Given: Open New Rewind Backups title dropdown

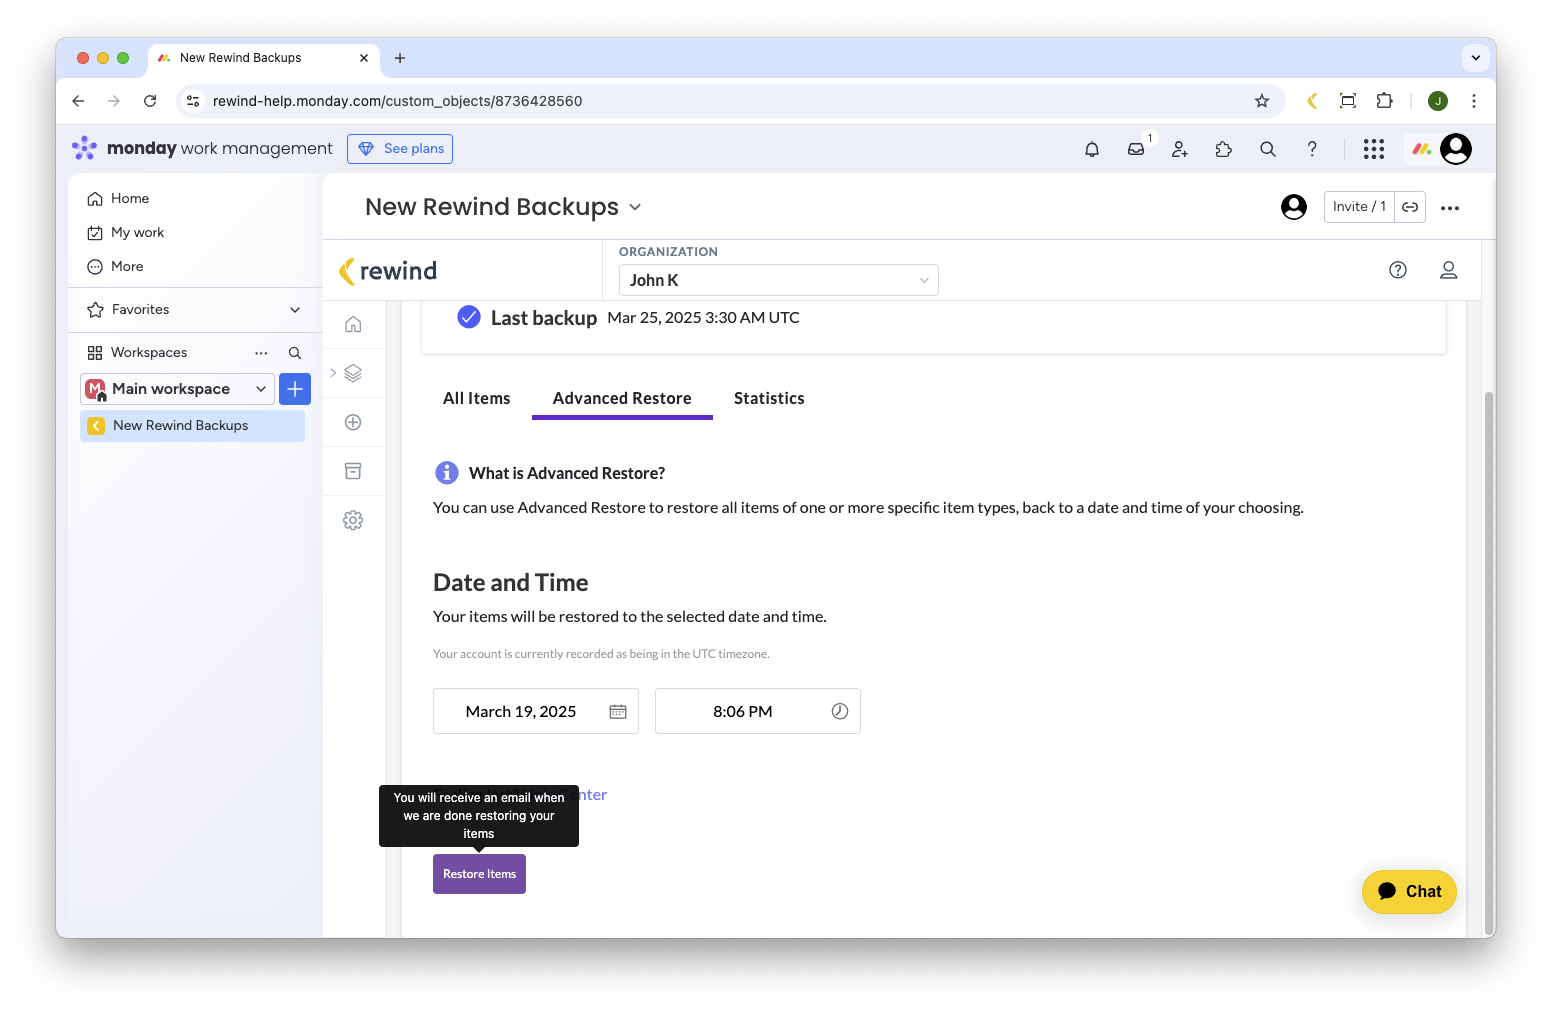Looking at the screenshot, I should click(635, 208).
